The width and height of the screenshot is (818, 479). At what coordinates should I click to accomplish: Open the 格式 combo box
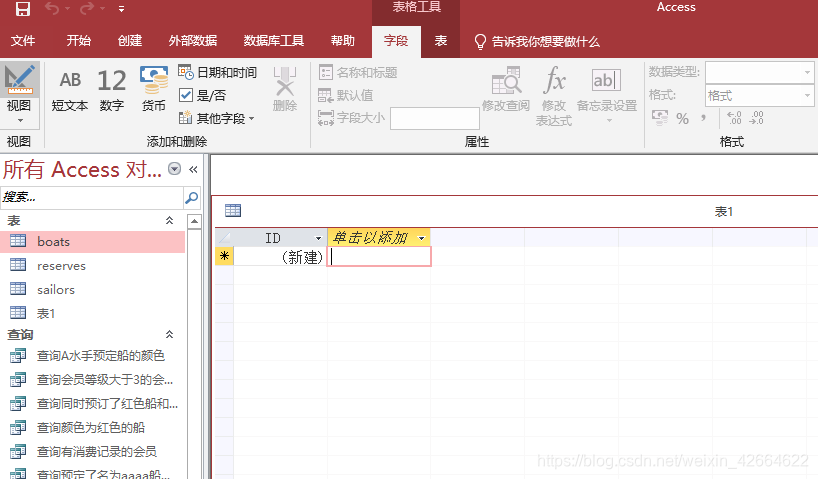(759, 95)
